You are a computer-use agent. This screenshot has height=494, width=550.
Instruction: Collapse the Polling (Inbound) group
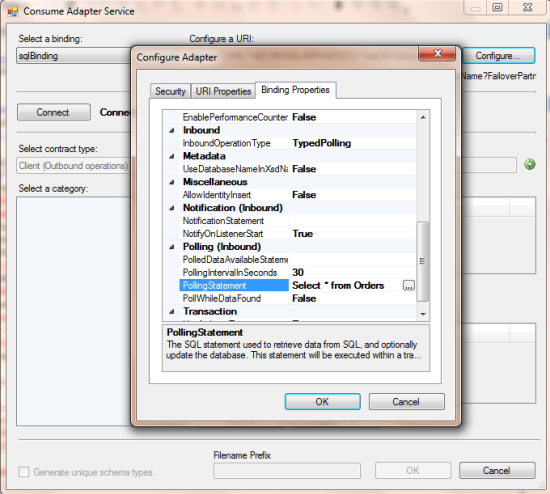(172, 247)
